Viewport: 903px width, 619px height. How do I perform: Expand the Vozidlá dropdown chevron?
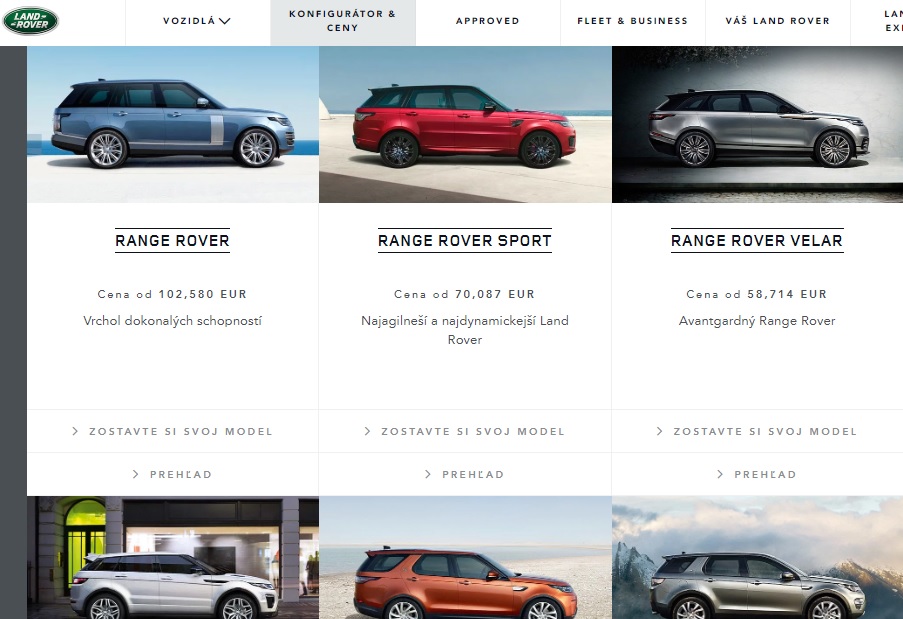coord(225,21)
